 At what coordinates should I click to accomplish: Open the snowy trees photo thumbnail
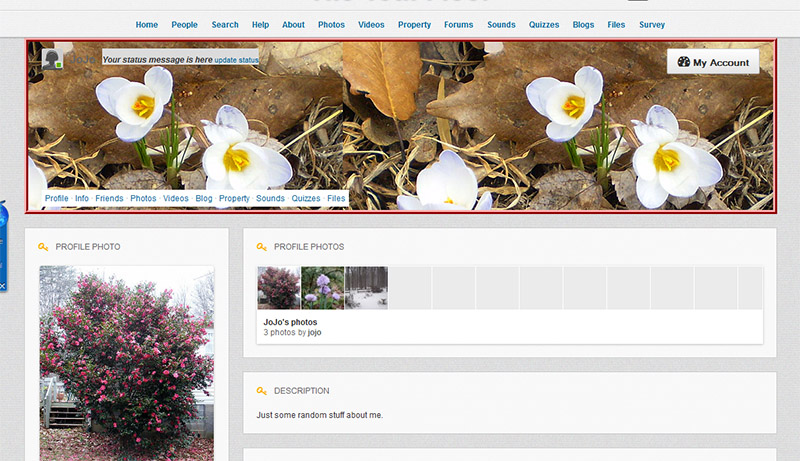(365, 288)
